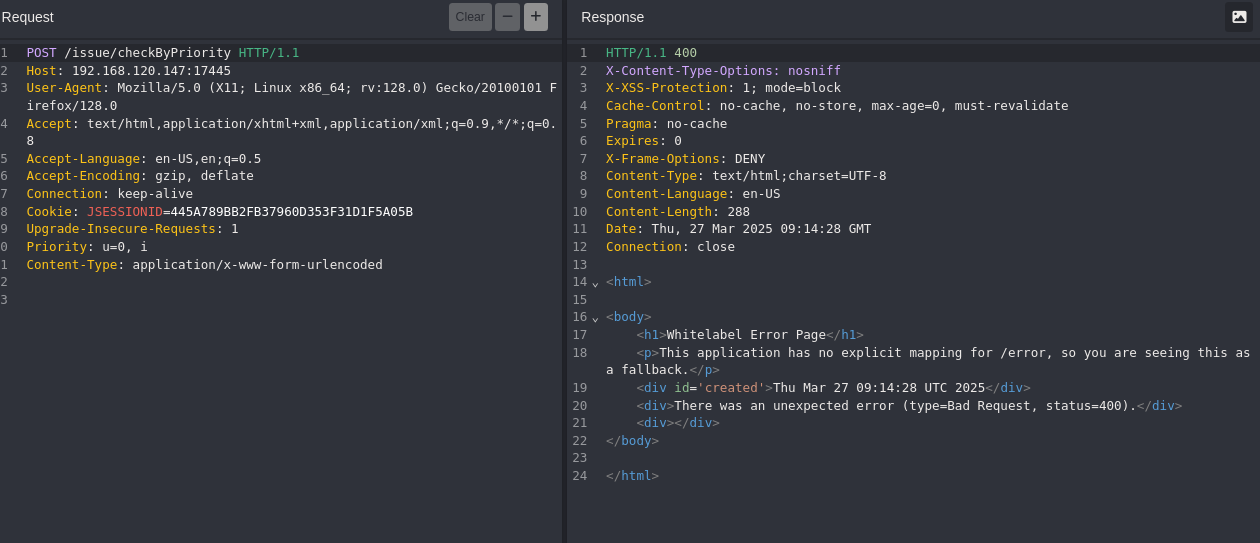Click the Bad Request status=400 line
1260x543 pixels.
909,406
